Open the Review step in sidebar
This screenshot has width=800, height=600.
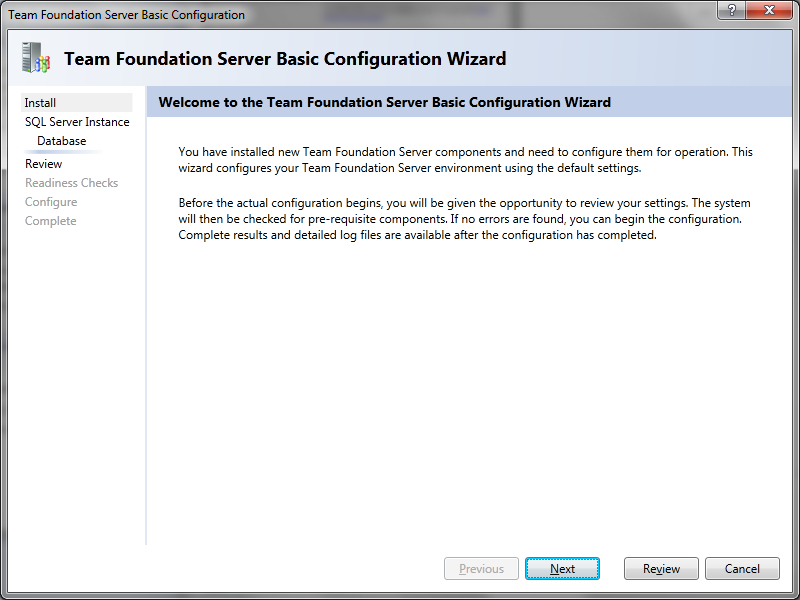[43, 164]
